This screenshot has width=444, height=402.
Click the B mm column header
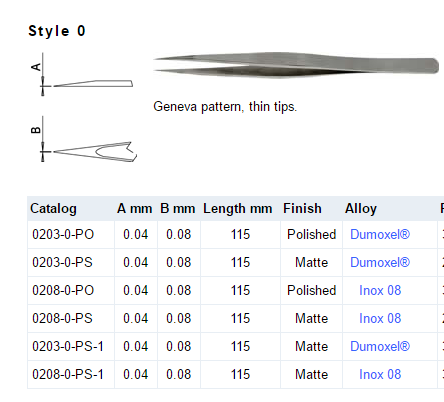pos(178,209)
